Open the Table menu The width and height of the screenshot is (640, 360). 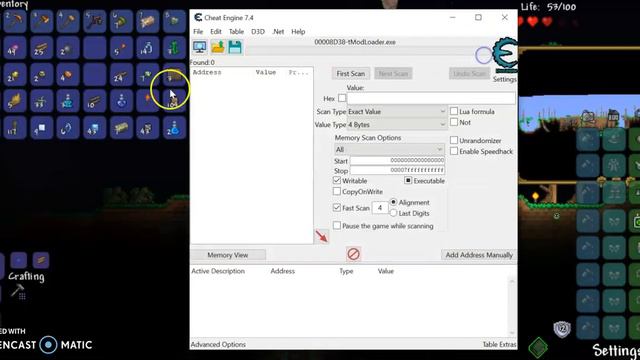(236, 31)
